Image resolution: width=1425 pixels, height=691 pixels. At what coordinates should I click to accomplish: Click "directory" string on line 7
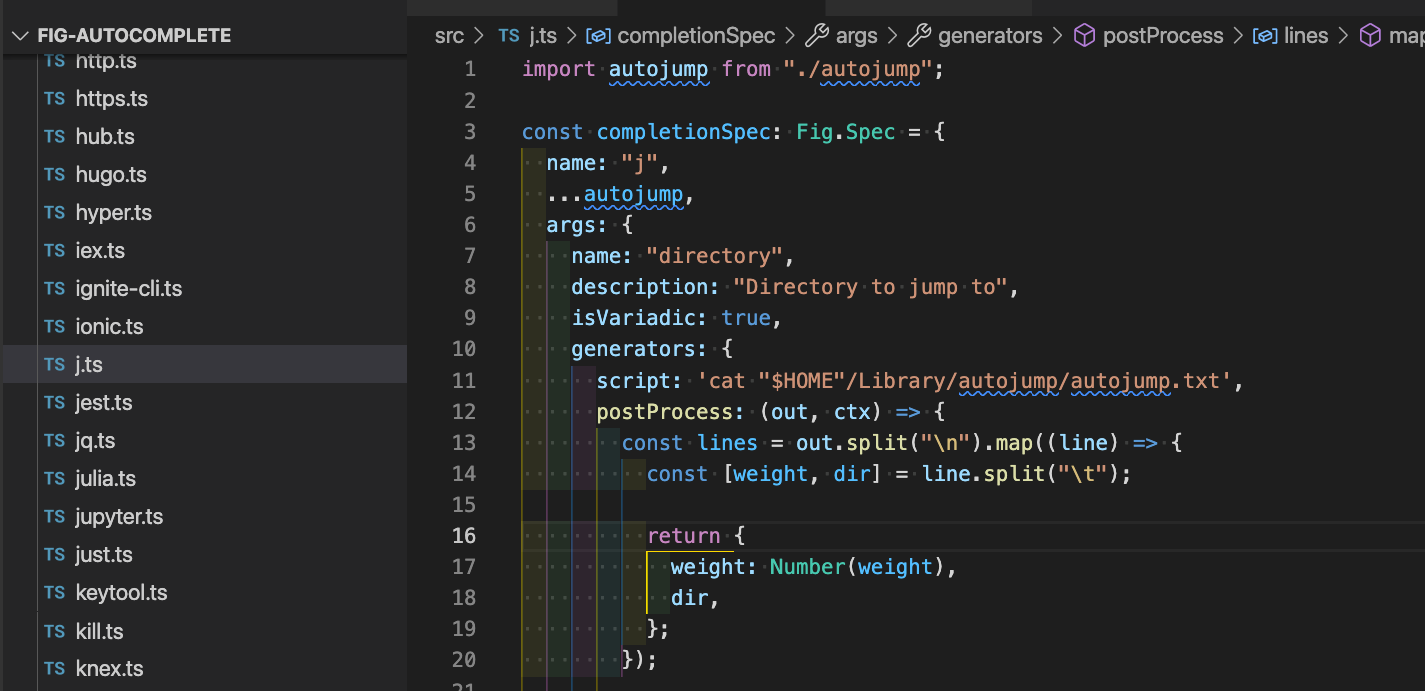(715, 256)
